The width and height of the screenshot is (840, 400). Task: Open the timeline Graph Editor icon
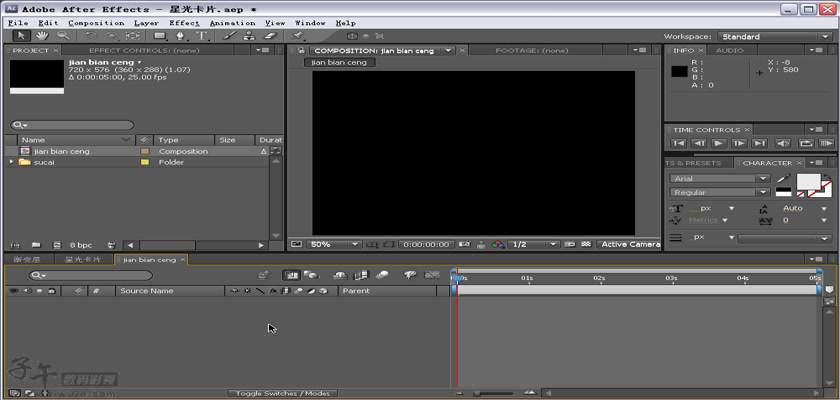point(432,275)
